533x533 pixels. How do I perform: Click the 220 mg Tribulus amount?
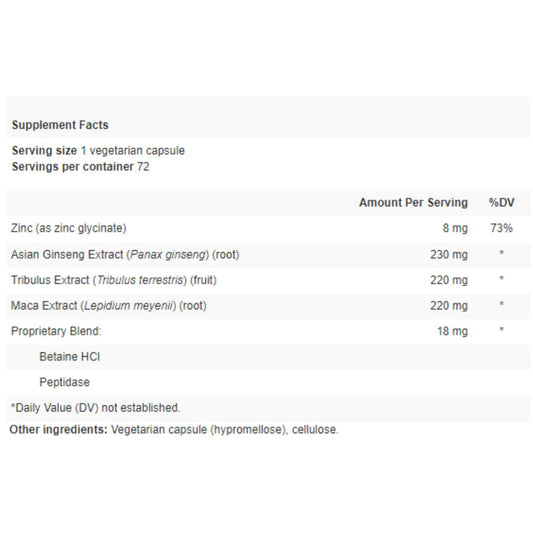449,280
